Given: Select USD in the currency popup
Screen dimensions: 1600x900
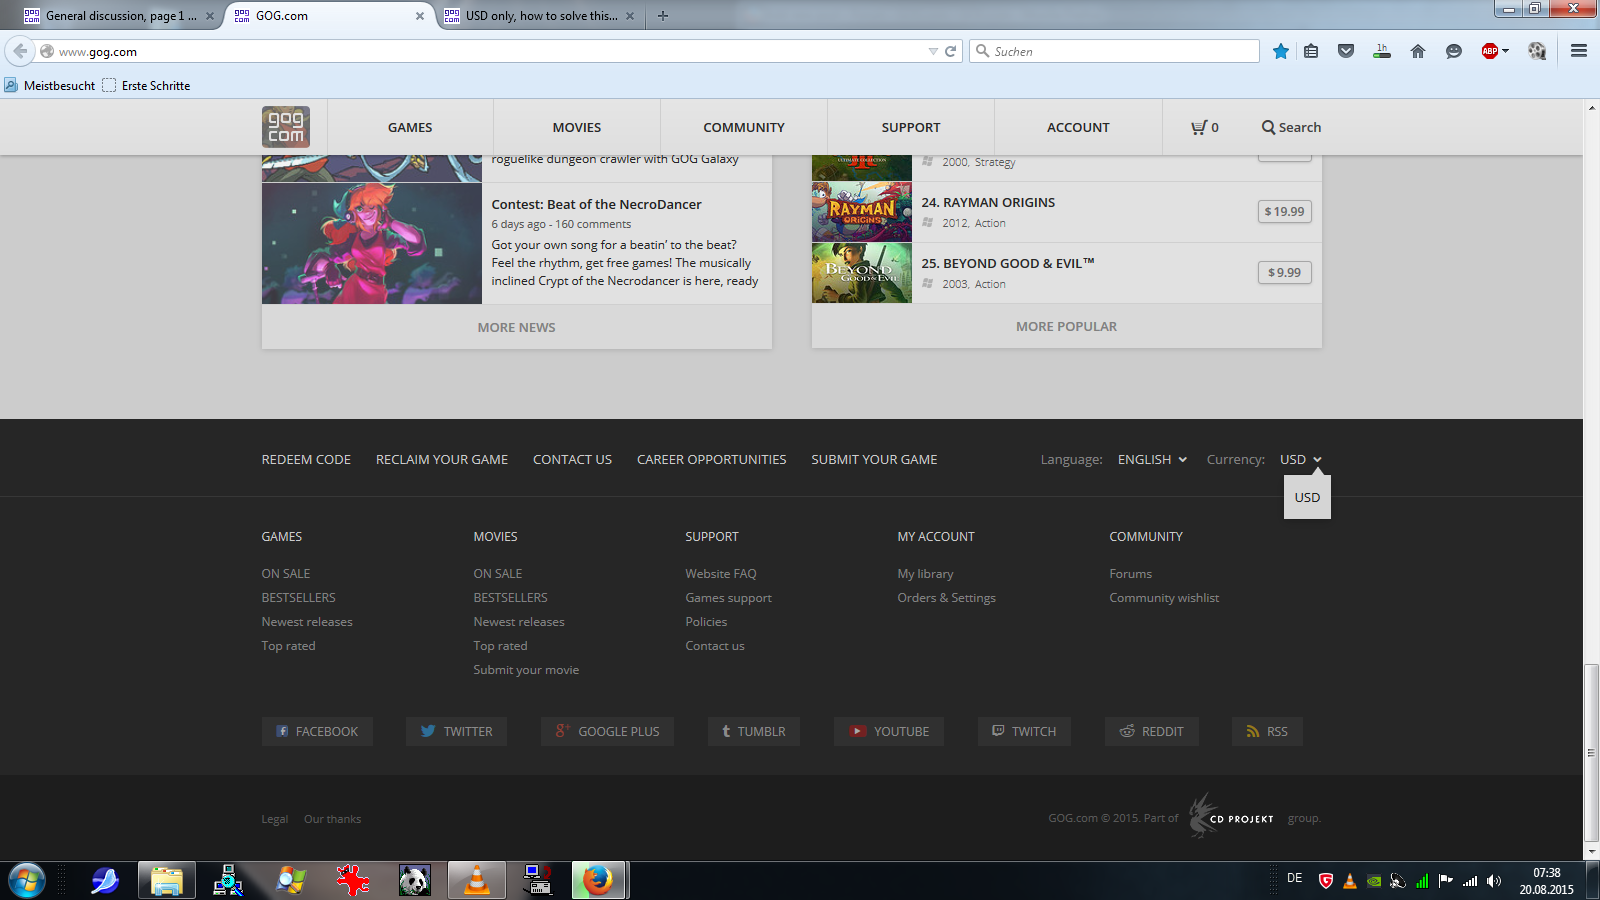Looking at the screenshot, I should point(1307,497).
